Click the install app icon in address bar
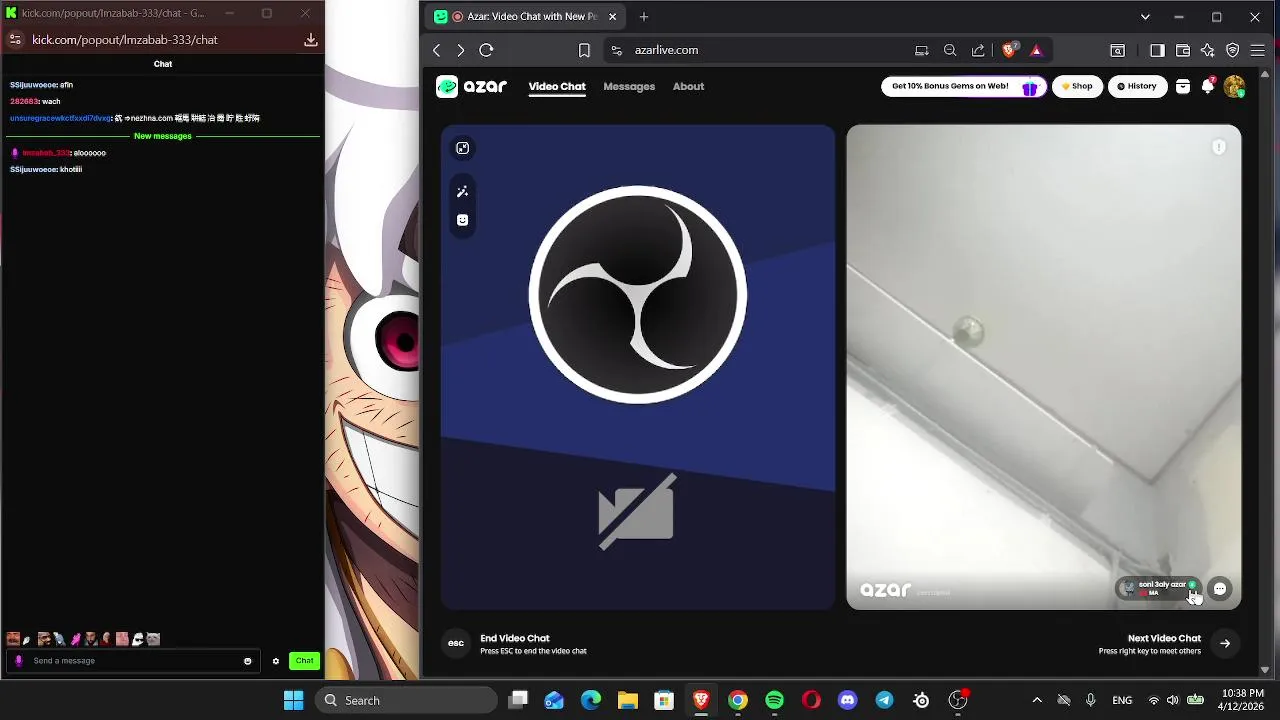This screenshot has height=720, width=1280. click(922, 50)
